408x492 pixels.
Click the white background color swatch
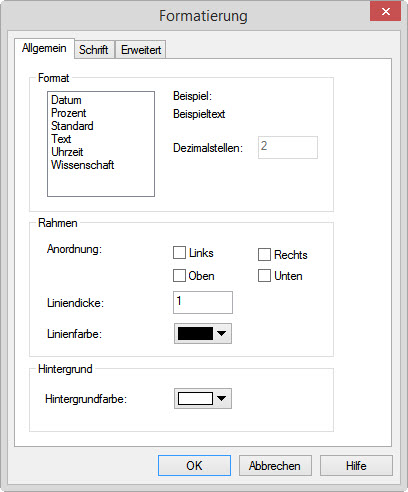click(195, 398)
